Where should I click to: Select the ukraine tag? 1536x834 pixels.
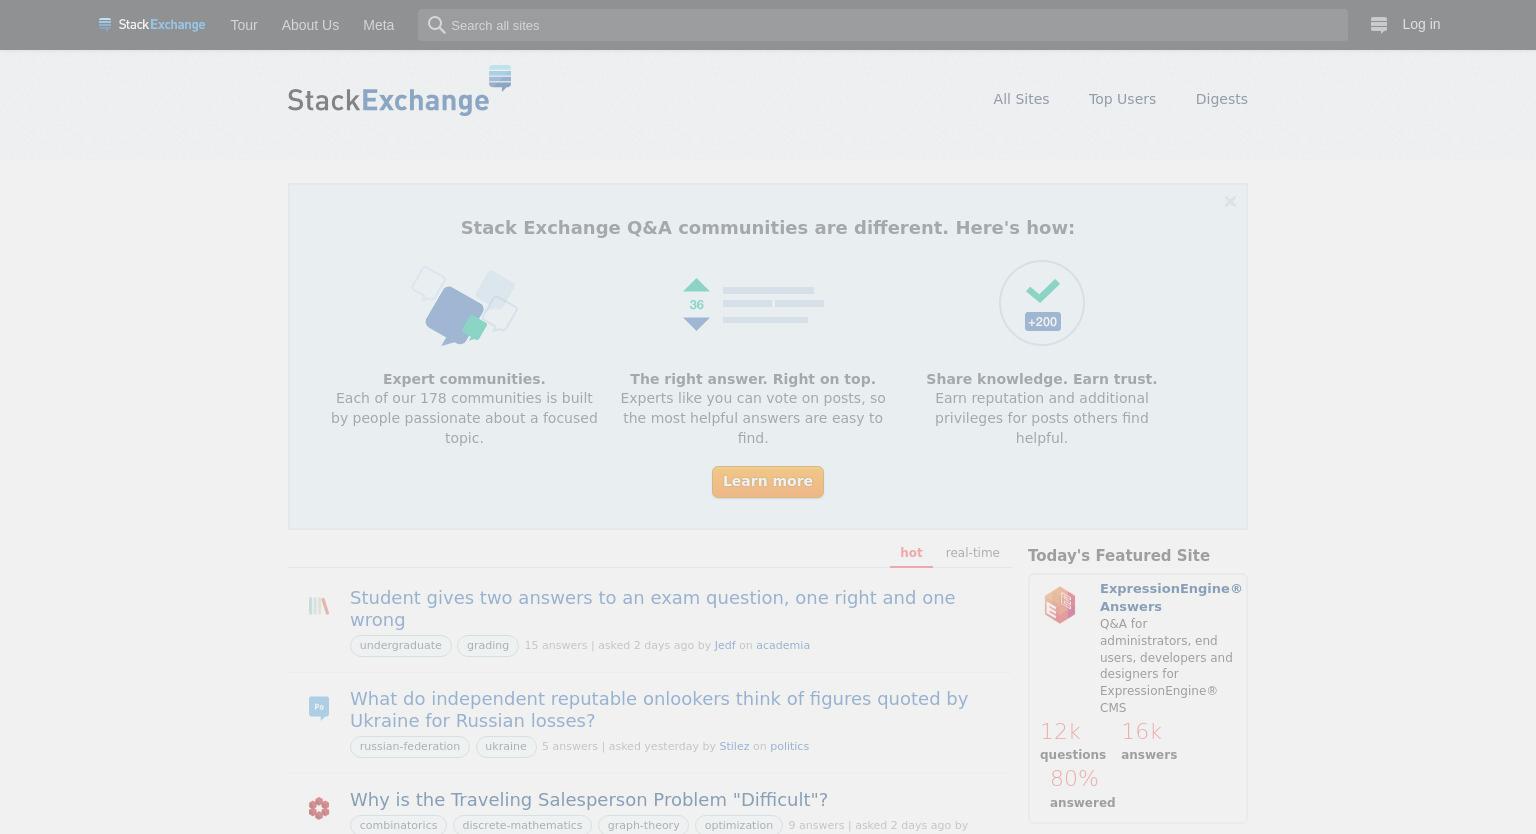pos(505,747)
